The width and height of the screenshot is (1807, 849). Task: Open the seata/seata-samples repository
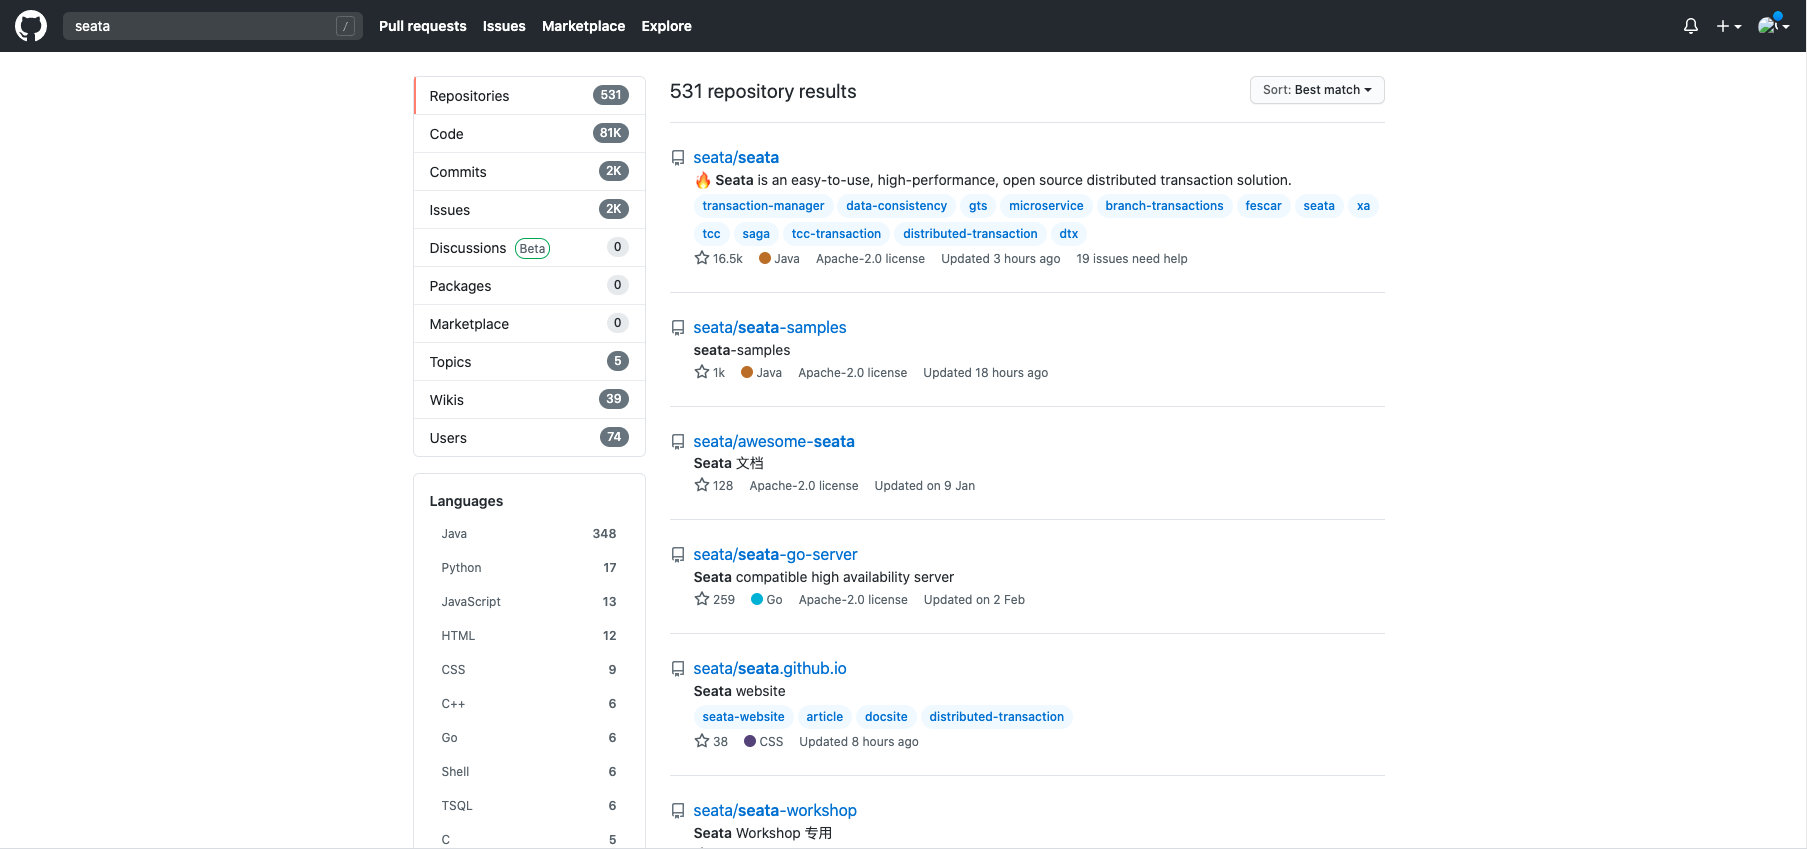point(770,327)
